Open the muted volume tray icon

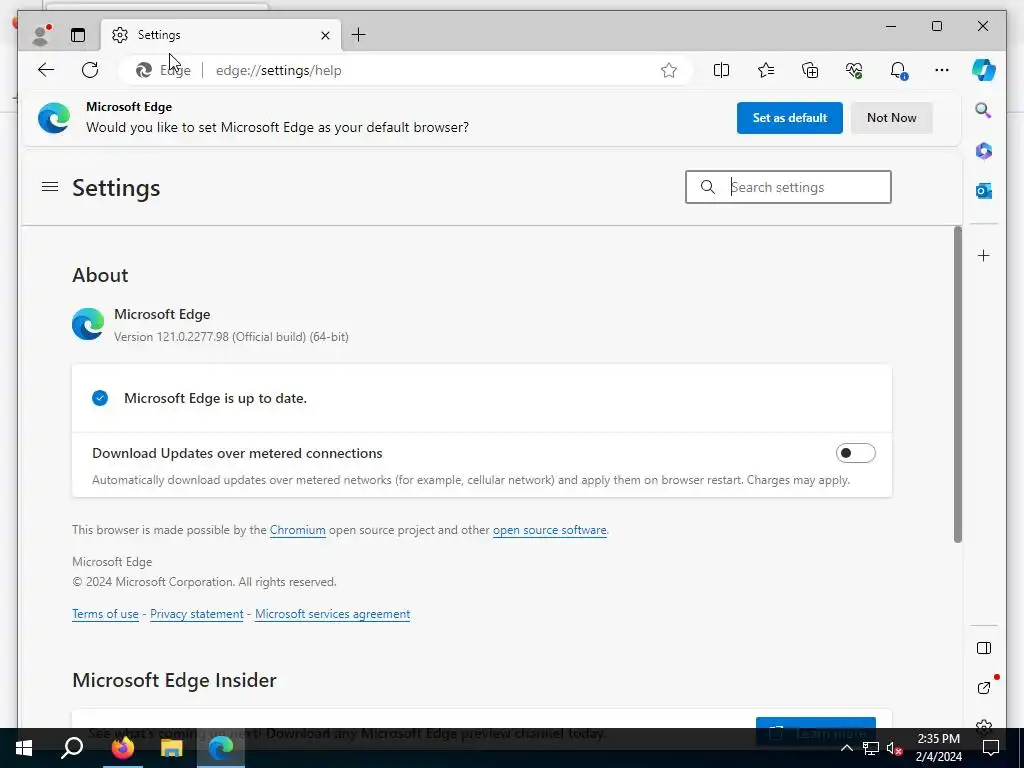894,748
